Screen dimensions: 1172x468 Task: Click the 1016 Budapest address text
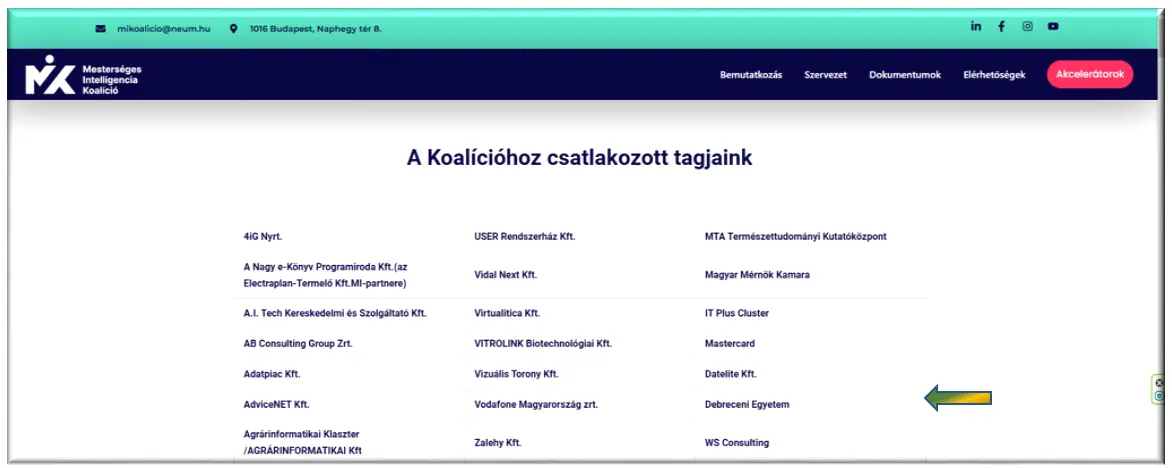pos(315,29)
